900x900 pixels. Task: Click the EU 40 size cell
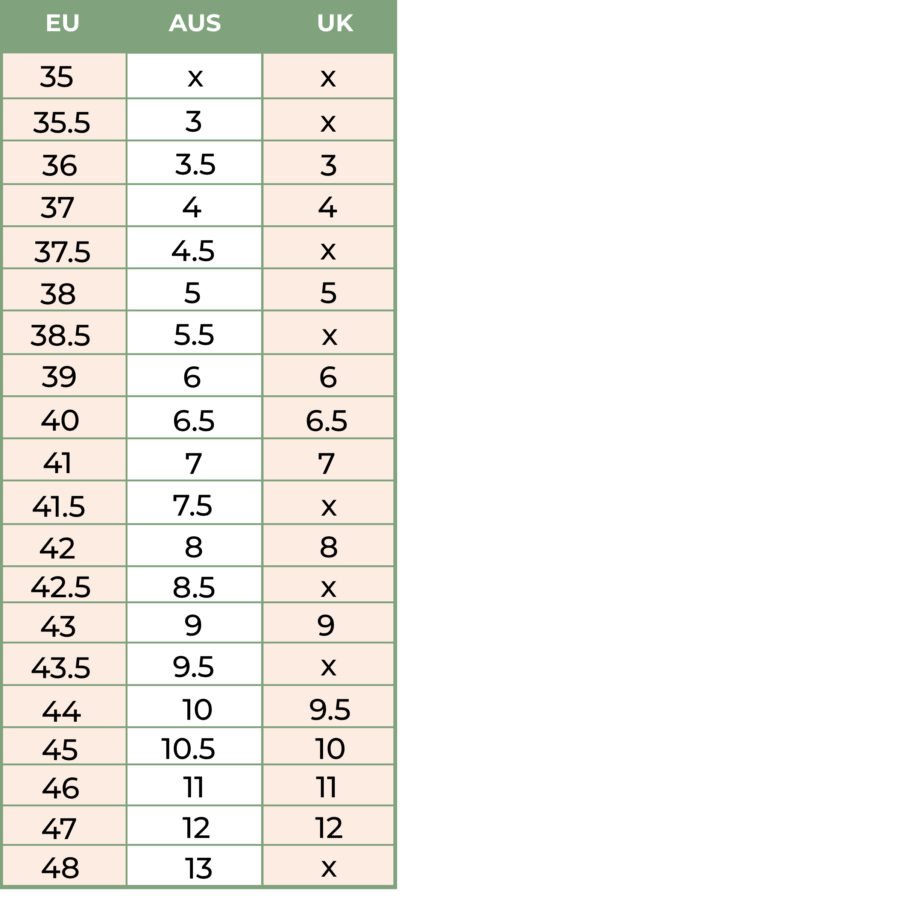pyautogui.click(x=60, y=420)
